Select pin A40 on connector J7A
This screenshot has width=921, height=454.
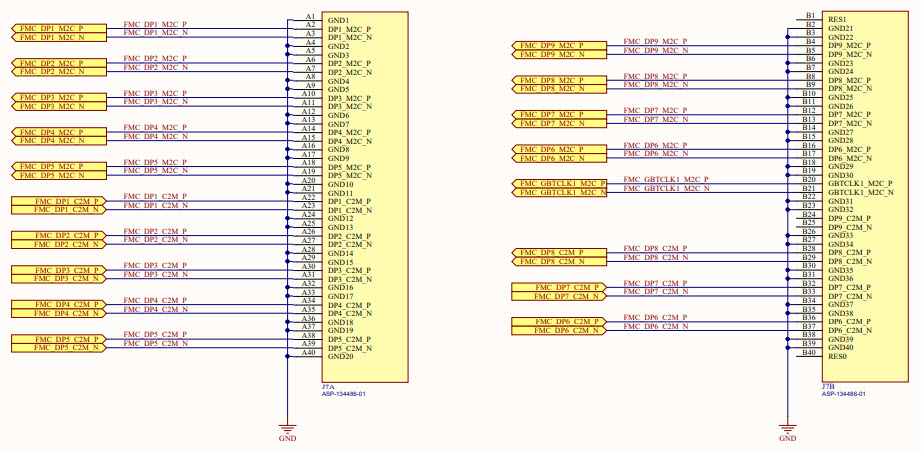(x=309, y=352)
